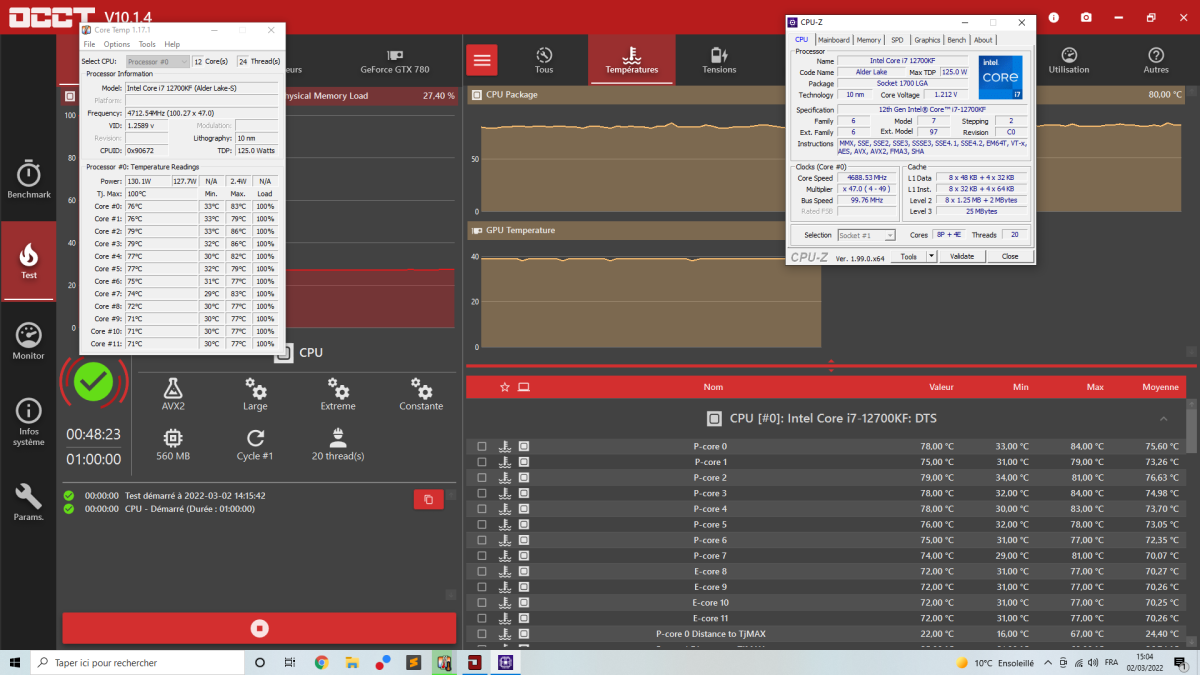The height and width of the screenshot is (675, 1200).
Task: Open the Select CPU dropdown in Core Temp
Action: pos(158,62)
